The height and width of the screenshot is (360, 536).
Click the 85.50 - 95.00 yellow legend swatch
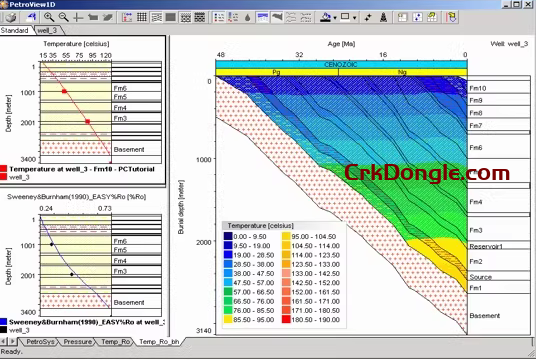pyautogui.click(x=228, y=320)
